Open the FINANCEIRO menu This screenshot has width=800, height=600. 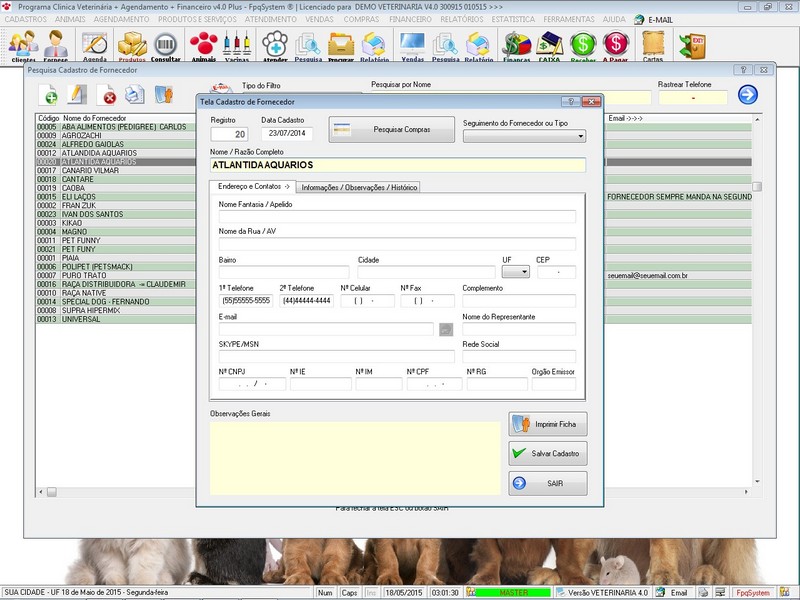pos(410,19)
